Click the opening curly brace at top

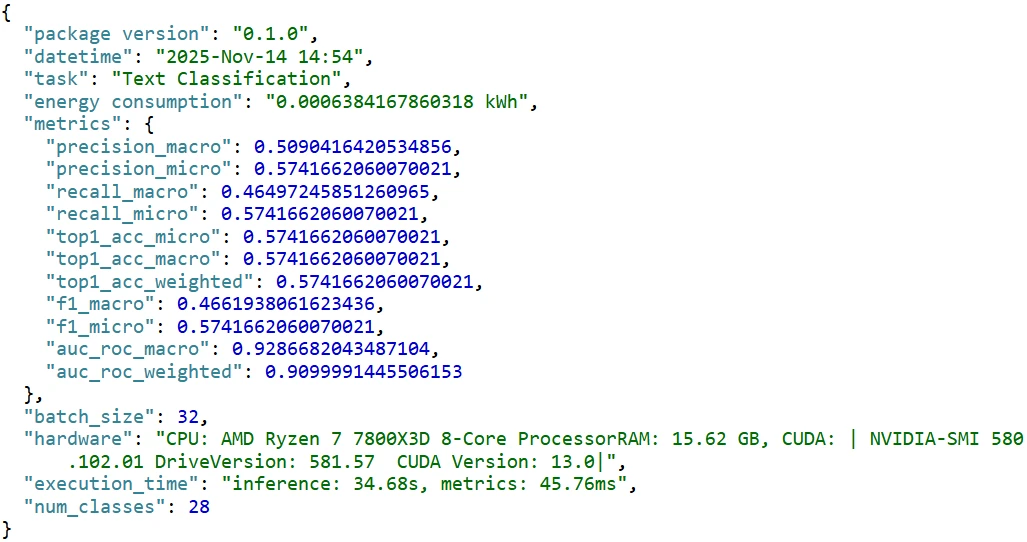pyautogui.click(x=8, y=10)
